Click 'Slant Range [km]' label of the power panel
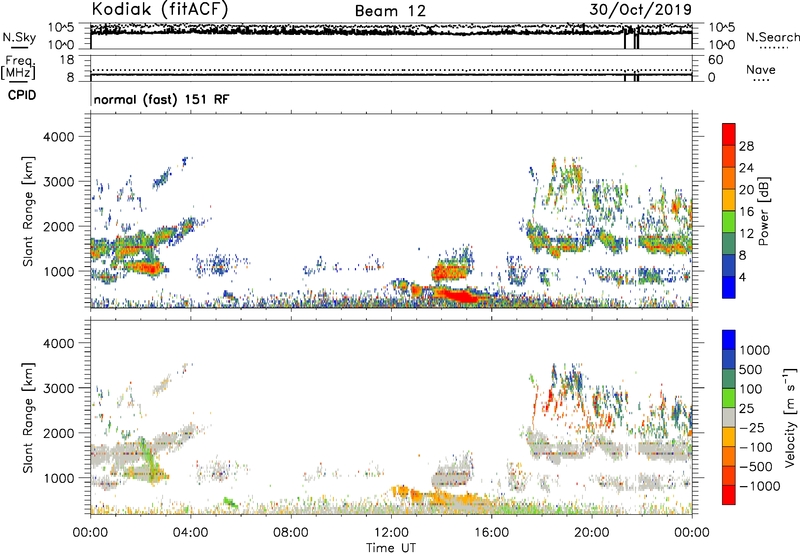800x554 pixels. pyautogui.click(x=28, y=211)
